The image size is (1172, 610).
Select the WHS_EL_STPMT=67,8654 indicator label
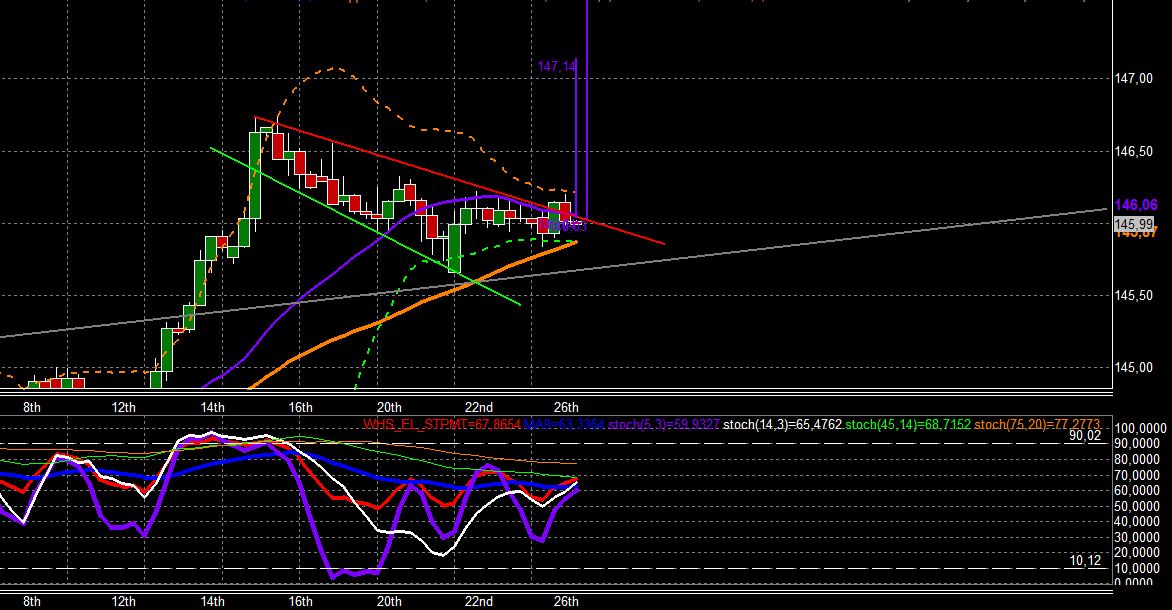point(442,425)
